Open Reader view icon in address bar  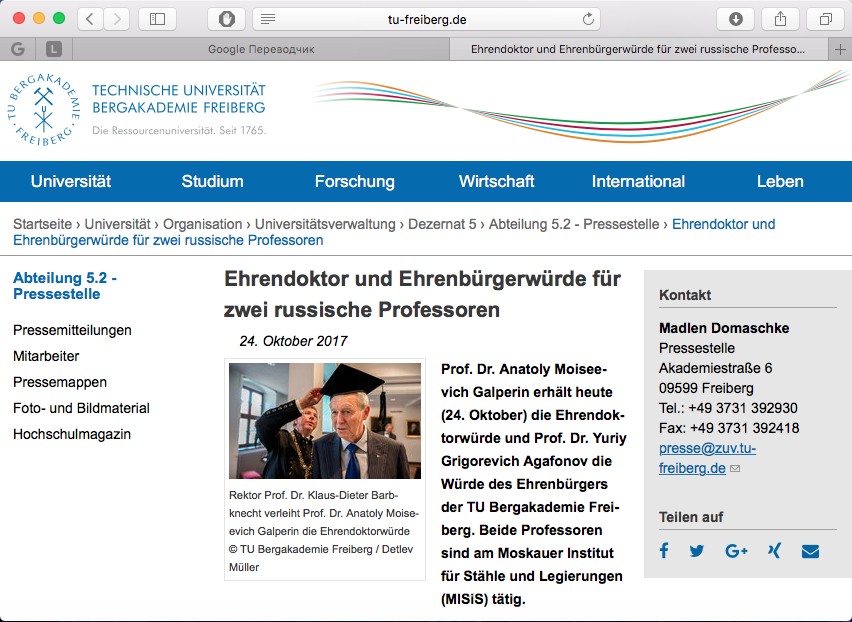coord(268,20)
